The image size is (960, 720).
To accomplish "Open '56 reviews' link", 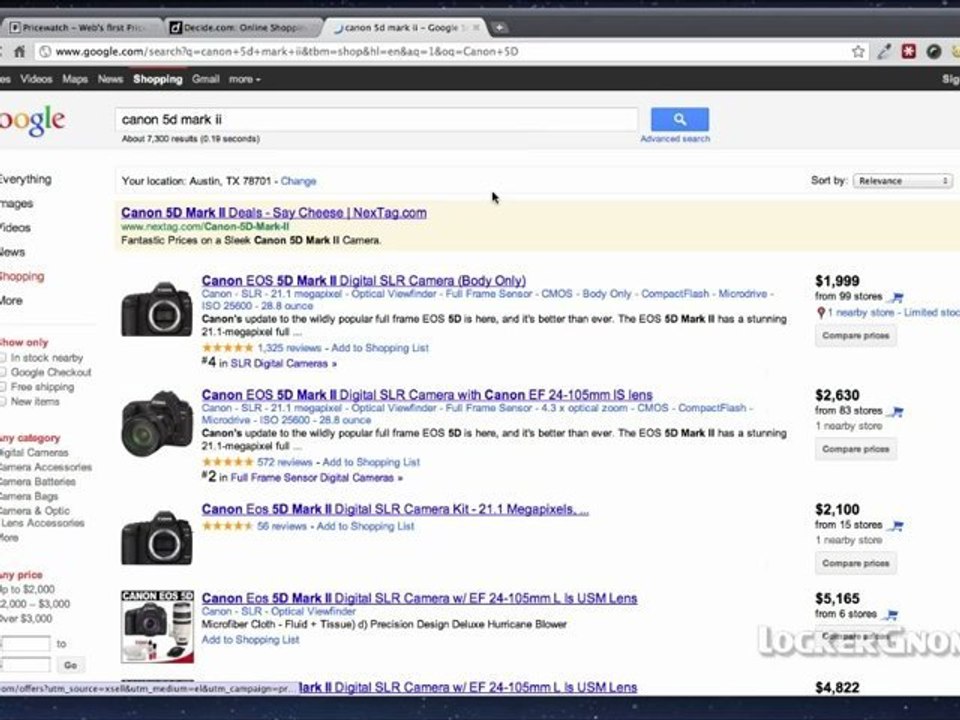I will pyautogui.click(x=282, y=526).
